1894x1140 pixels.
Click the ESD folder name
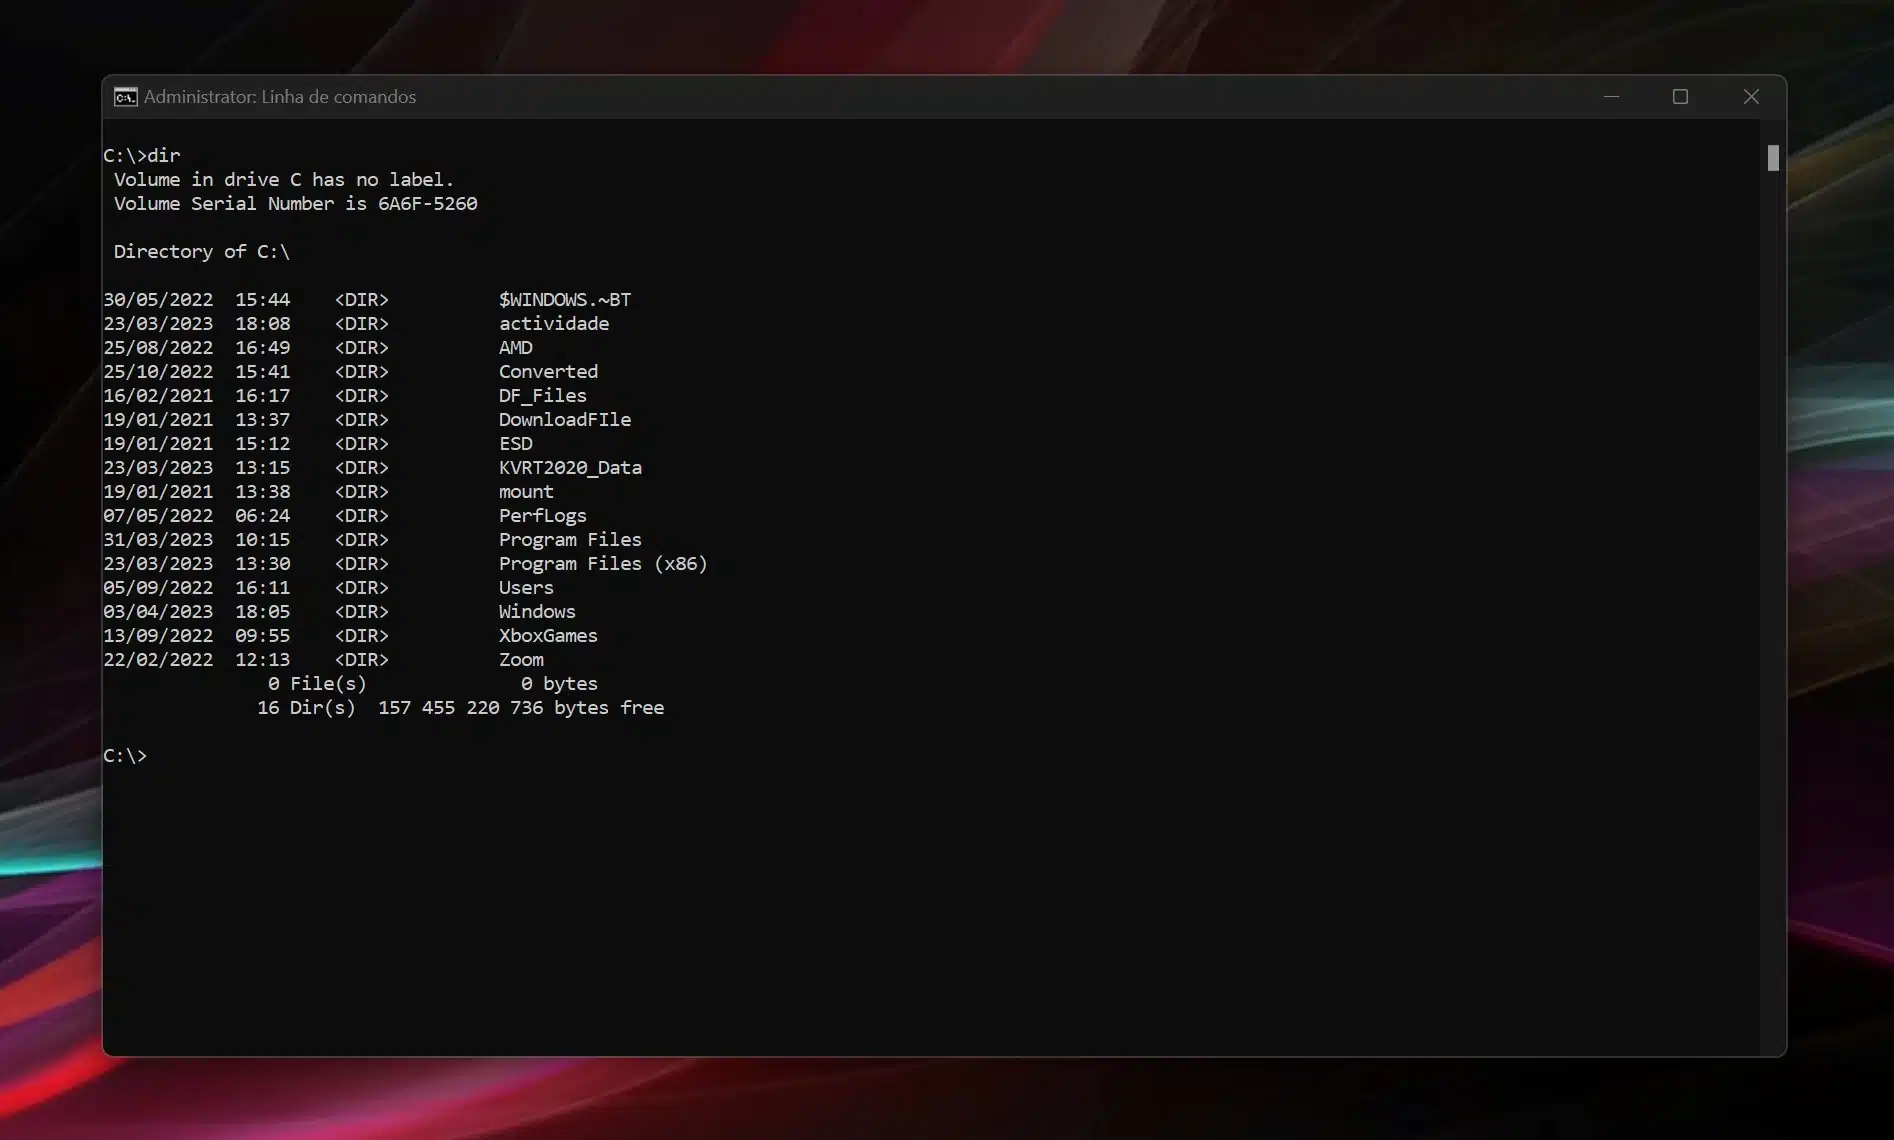516,443
